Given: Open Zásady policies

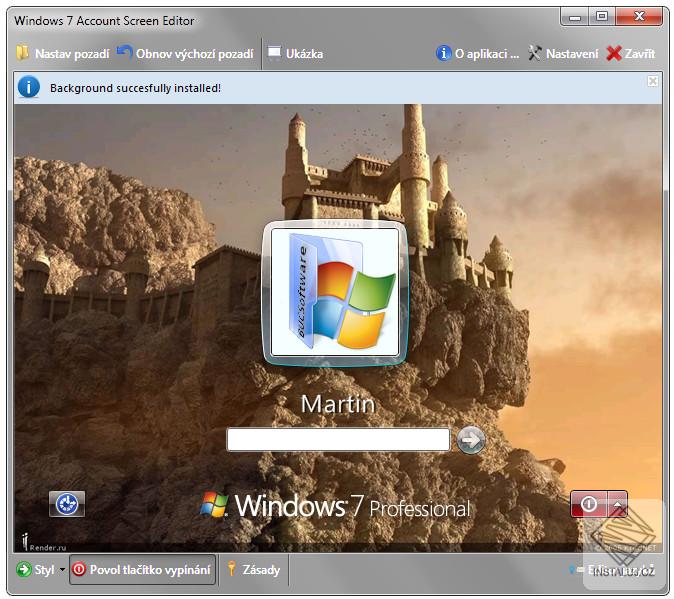Looking at the screenshot, I should coord(261,570).
